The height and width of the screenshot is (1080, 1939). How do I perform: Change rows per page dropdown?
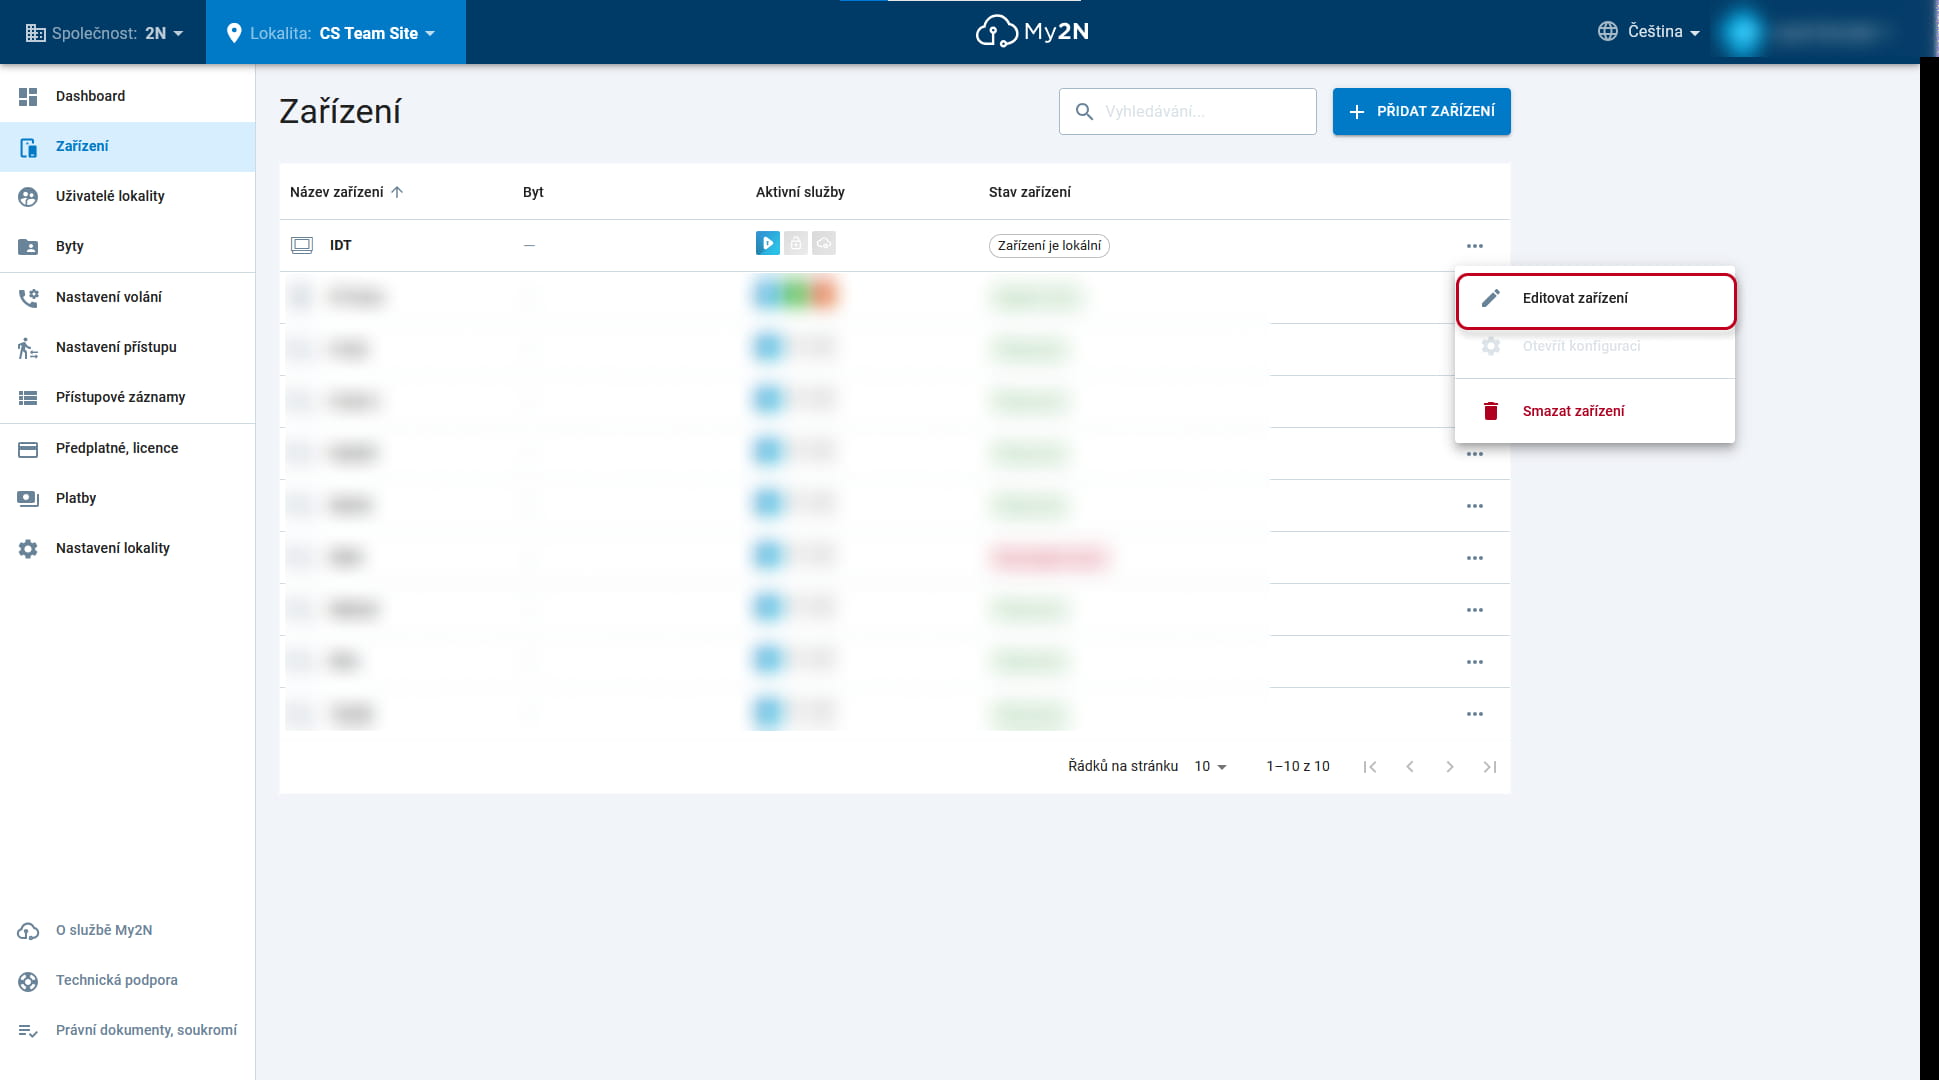pos(1210,766)
